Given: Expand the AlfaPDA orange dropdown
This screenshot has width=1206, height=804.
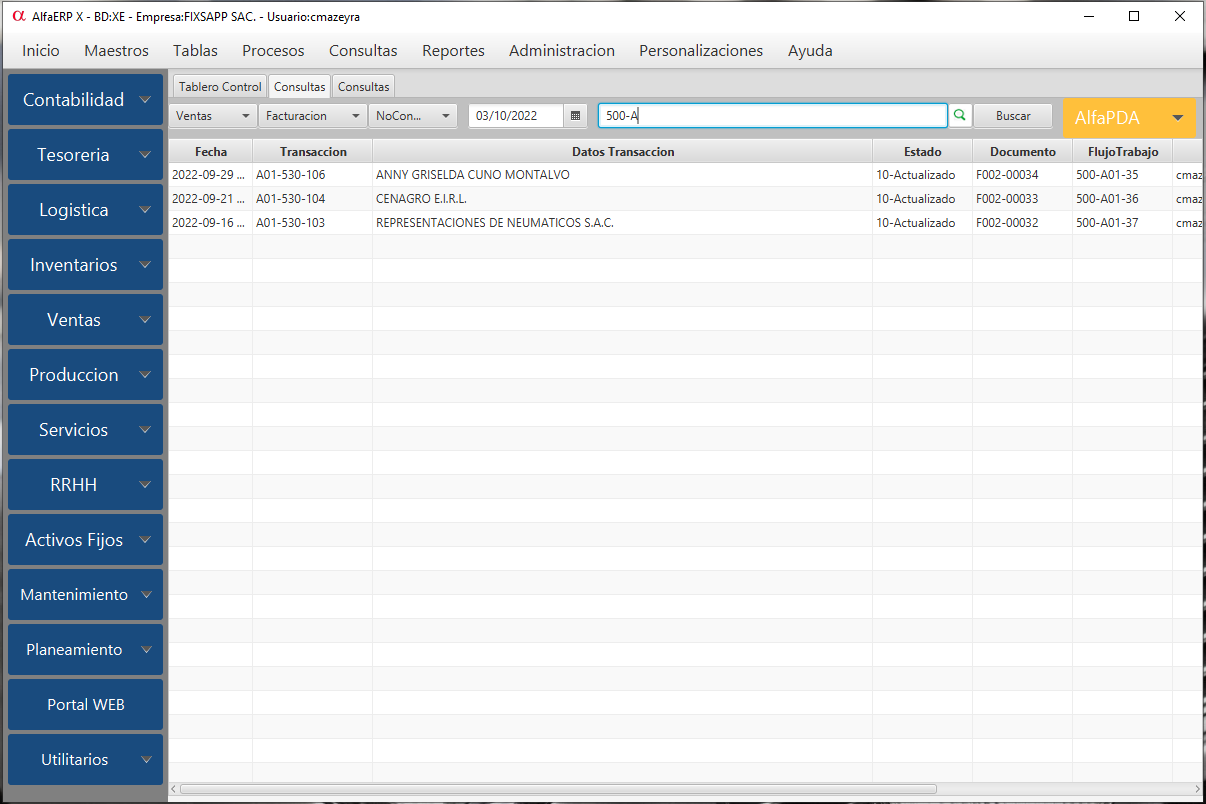Looking at the screenshot, I should tap(1129, 118).
